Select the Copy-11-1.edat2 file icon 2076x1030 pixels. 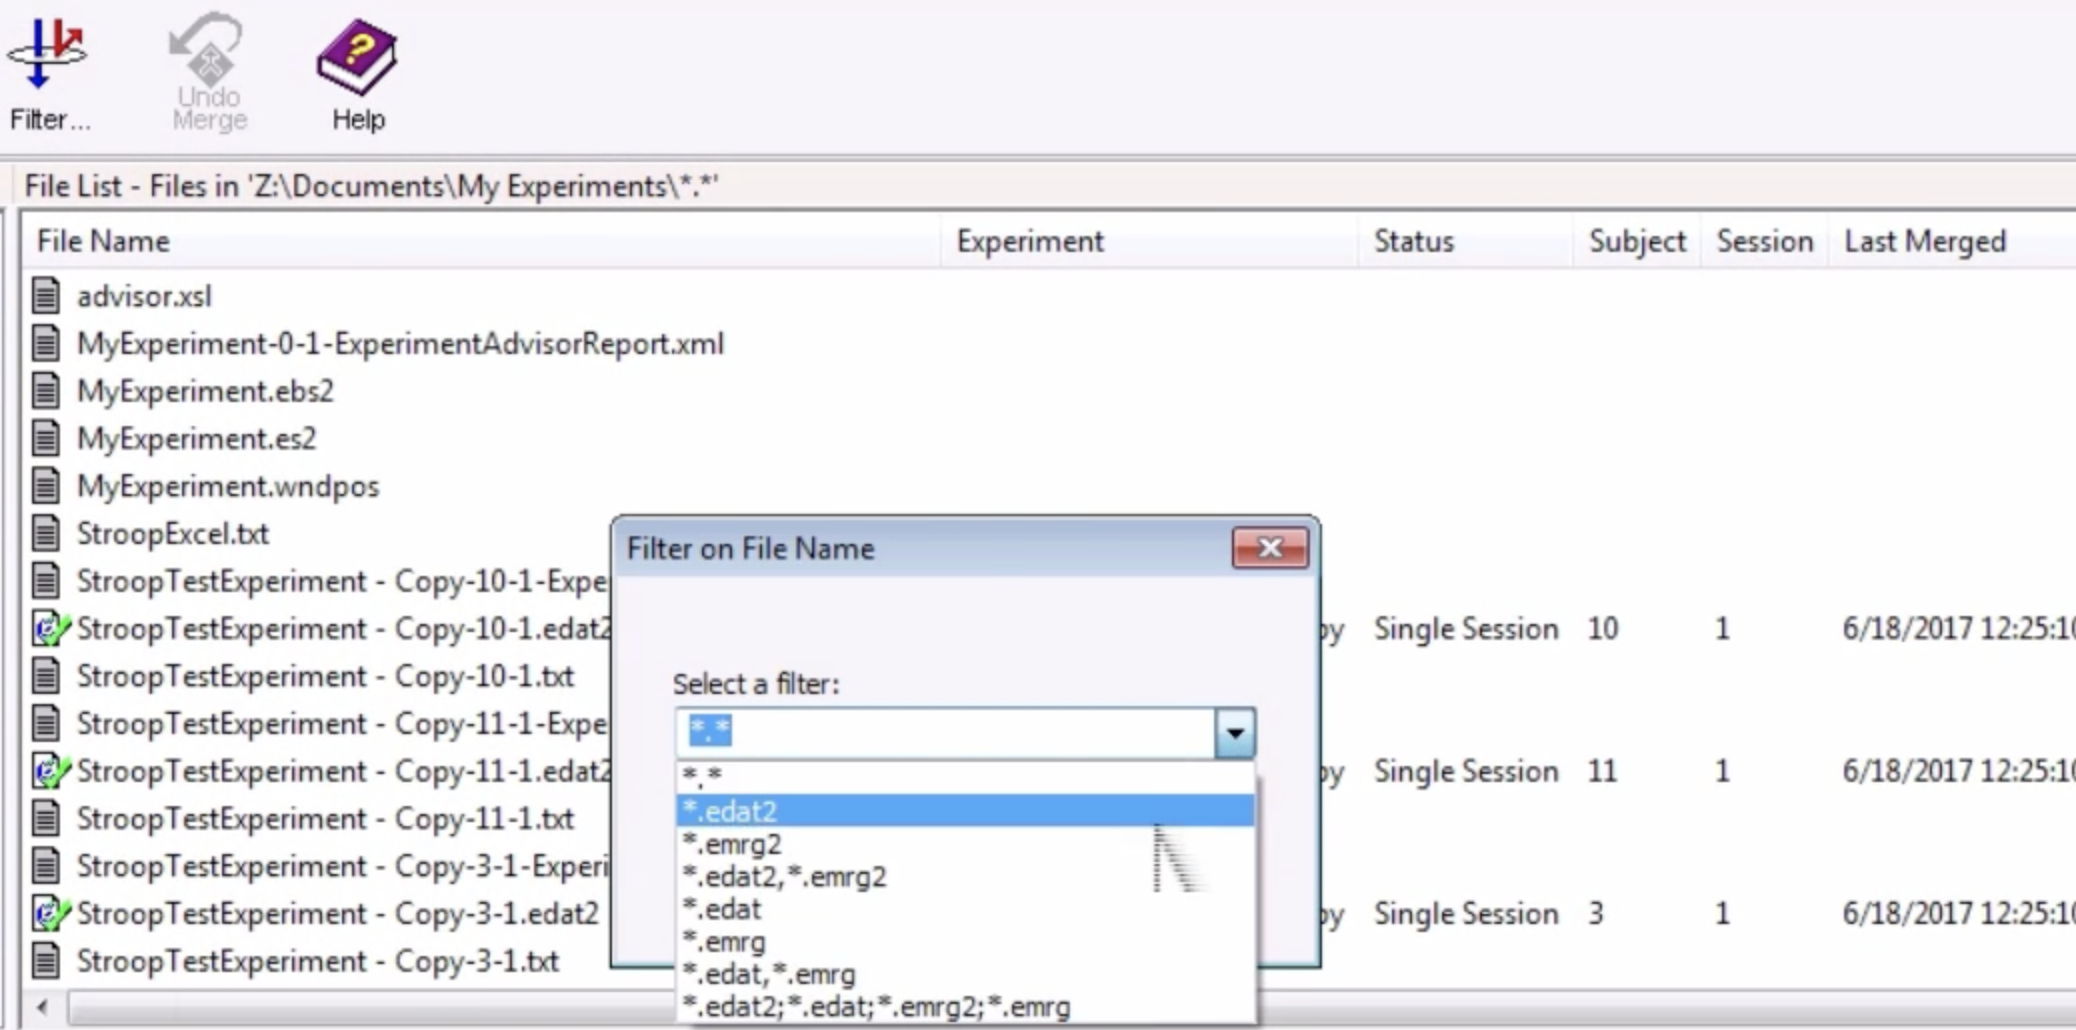pos(49,771)
